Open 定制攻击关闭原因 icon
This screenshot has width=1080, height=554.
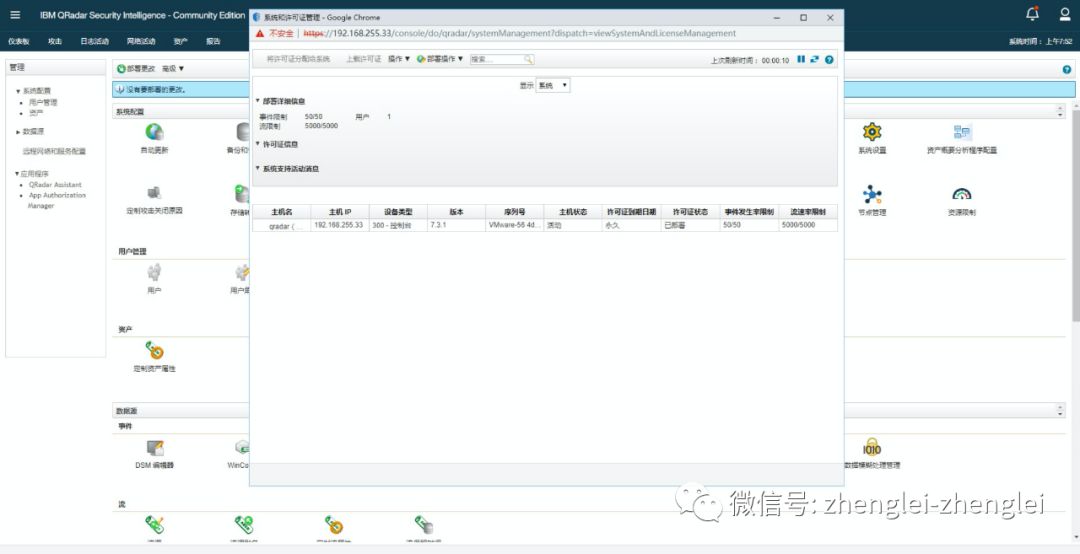[154, 193]
